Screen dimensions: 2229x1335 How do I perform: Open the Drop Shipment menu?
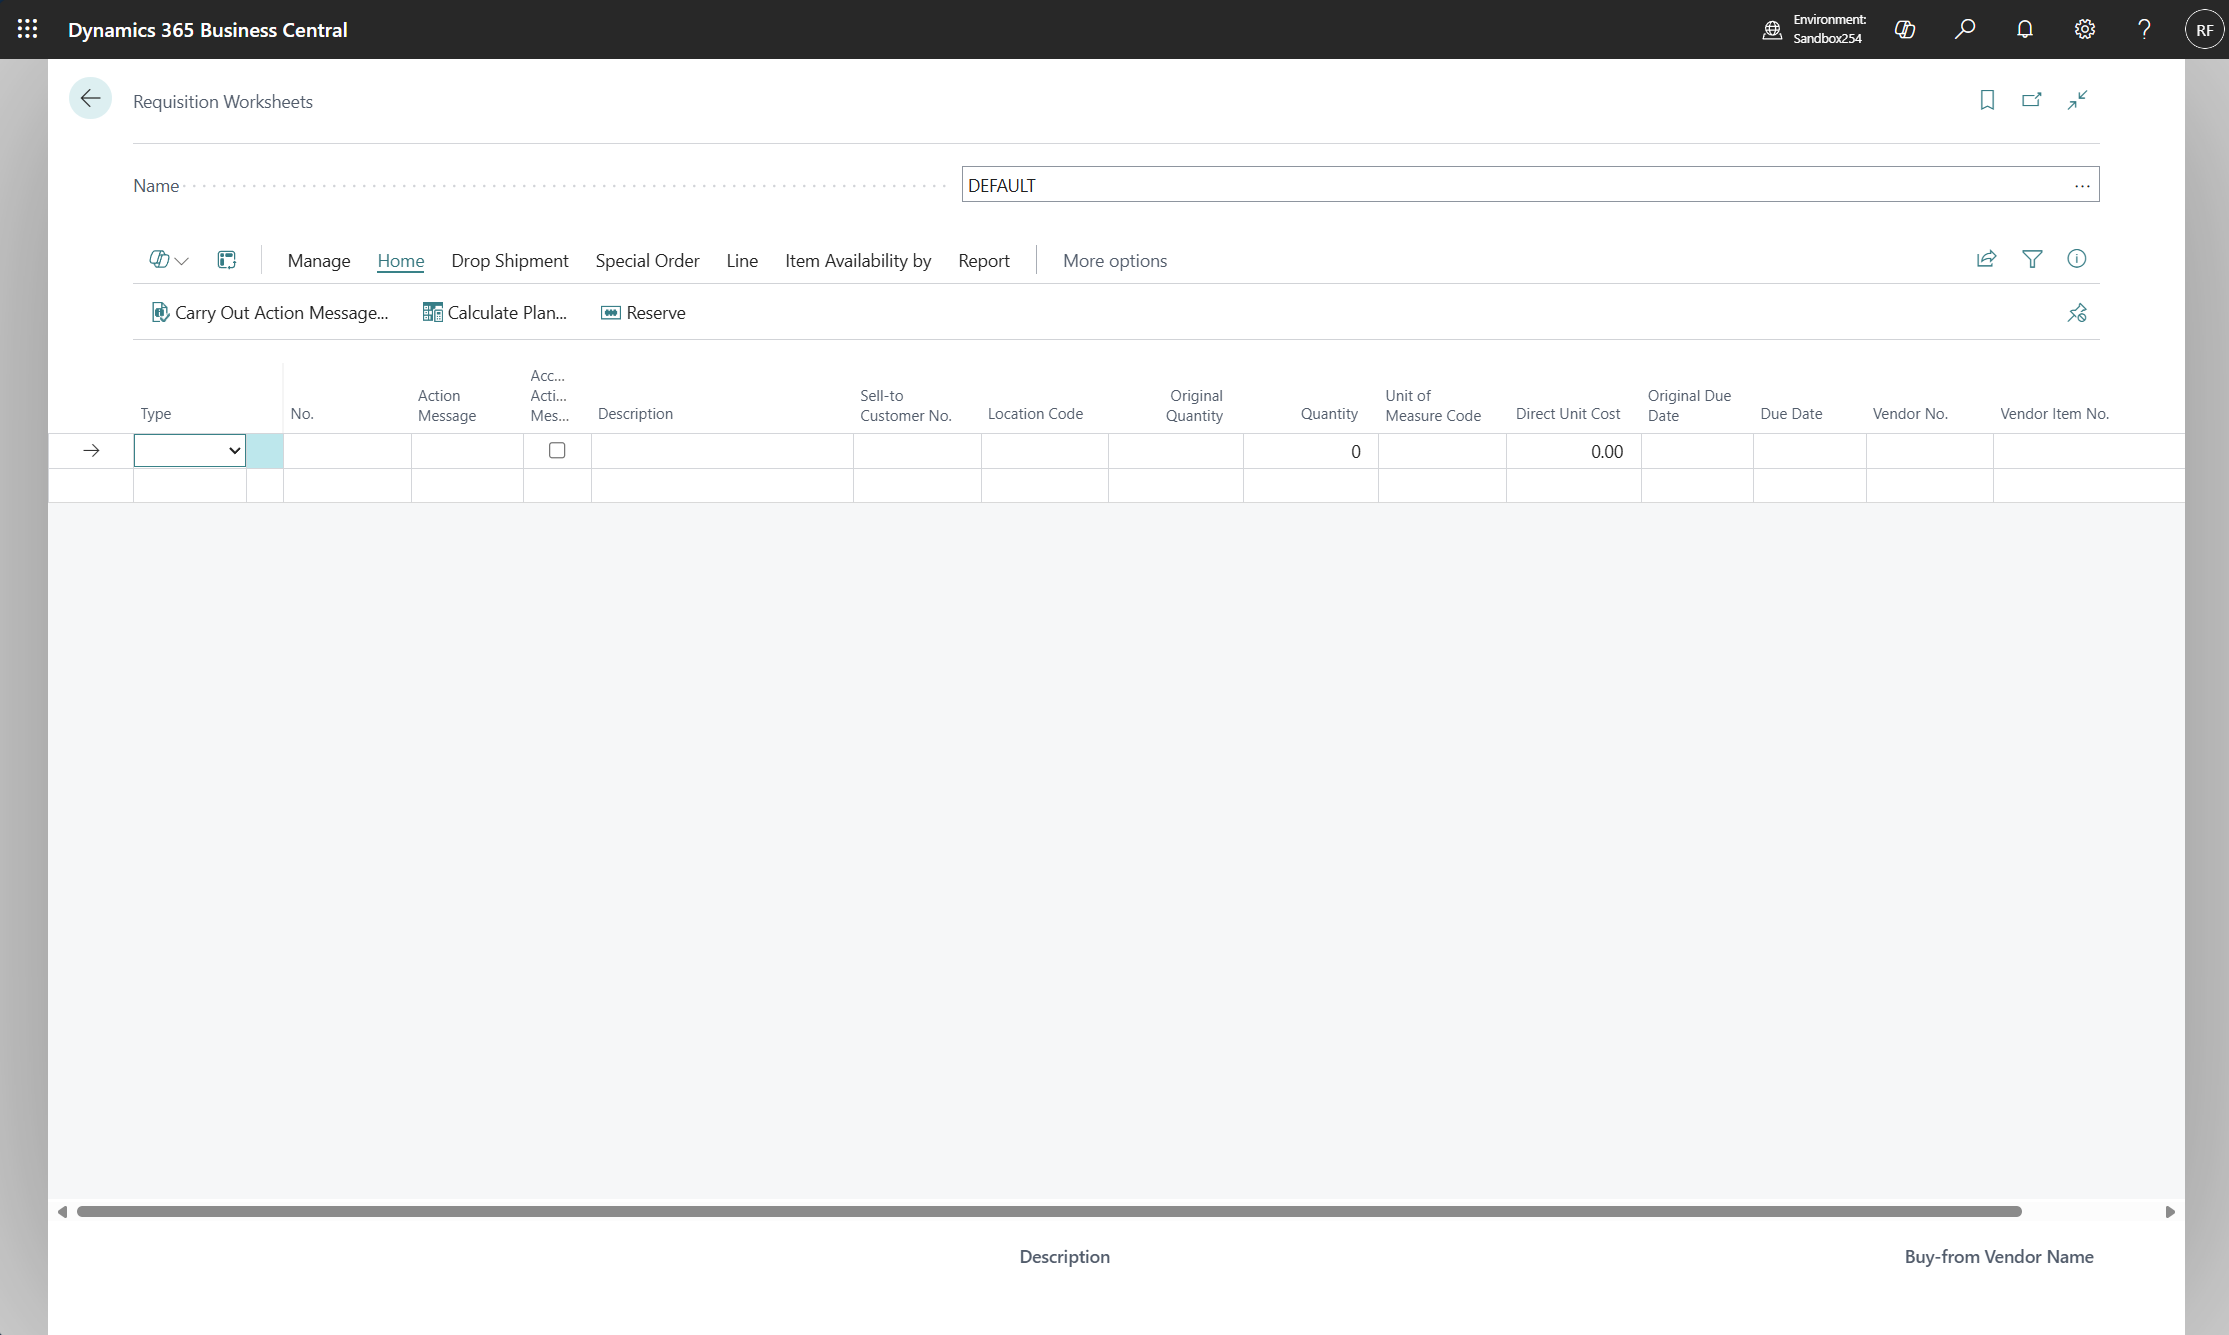point(509,260)
